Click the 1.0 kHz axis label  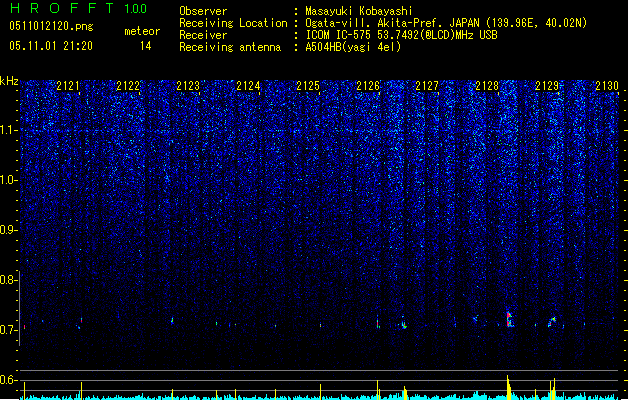click(x=9, y=180)
